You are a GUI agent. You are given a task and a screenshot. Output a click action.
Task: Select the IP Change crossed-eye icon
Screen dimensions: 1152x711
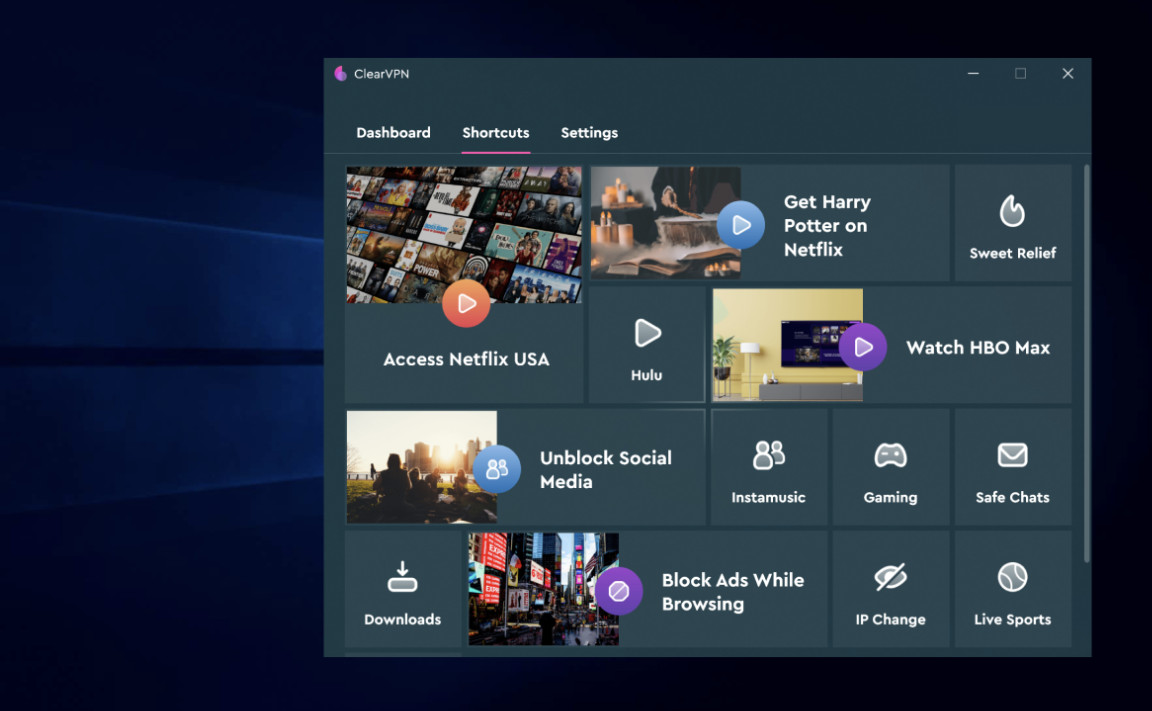coord(890,577)
